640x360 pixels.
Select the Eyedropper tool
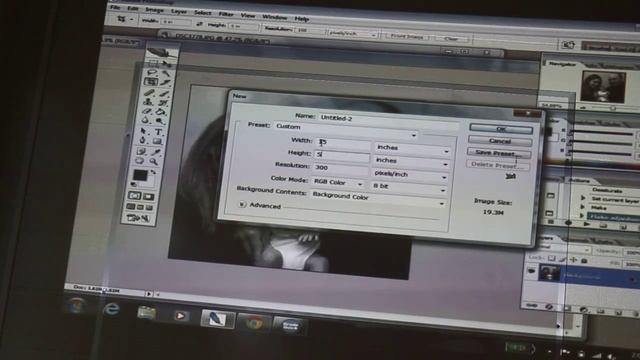click(x=156, y=152)
